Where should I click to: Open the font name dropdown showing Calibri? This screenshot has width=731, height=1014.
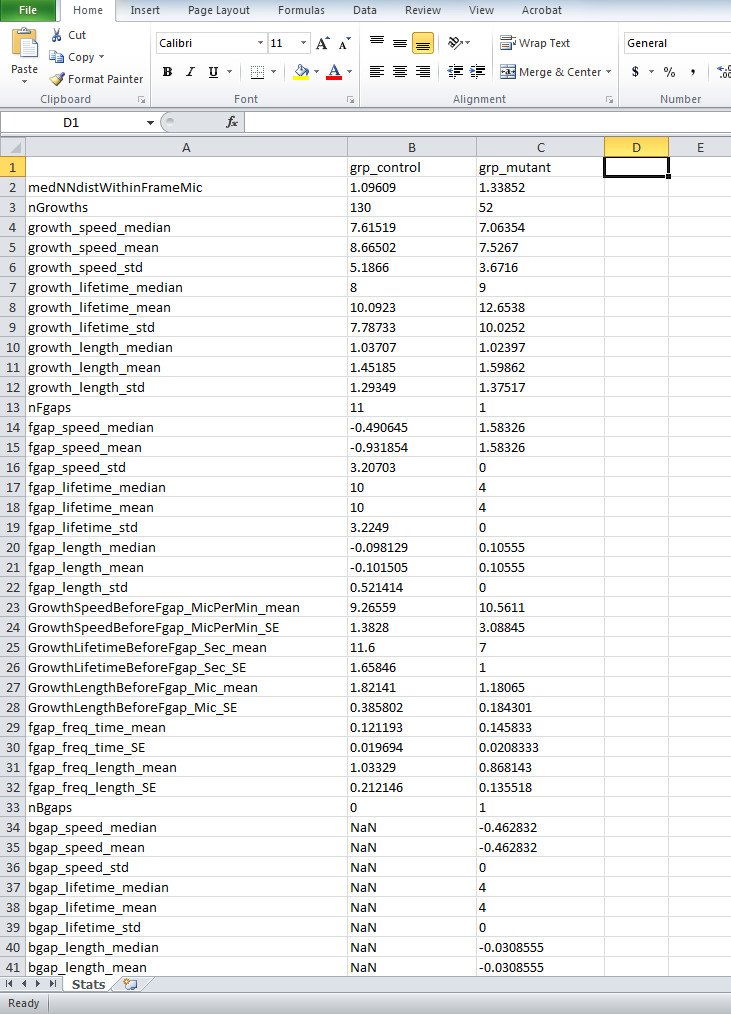click(261, 44)
